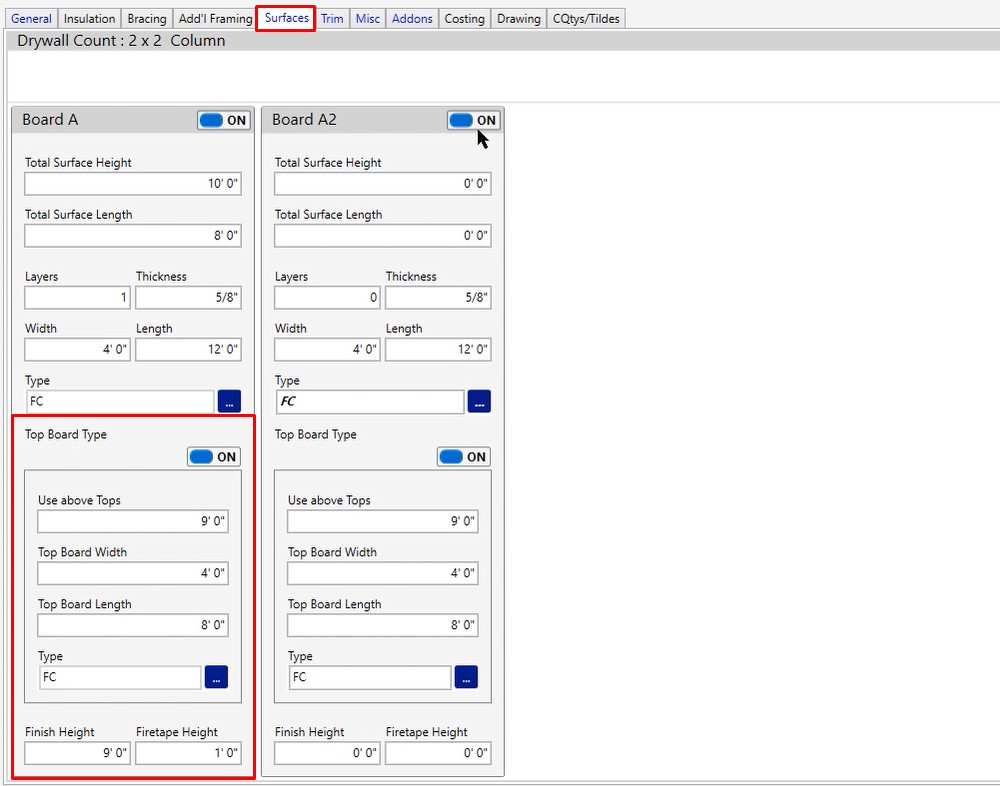
Task: Select the Add'l Framing tab
Action: 215,19
